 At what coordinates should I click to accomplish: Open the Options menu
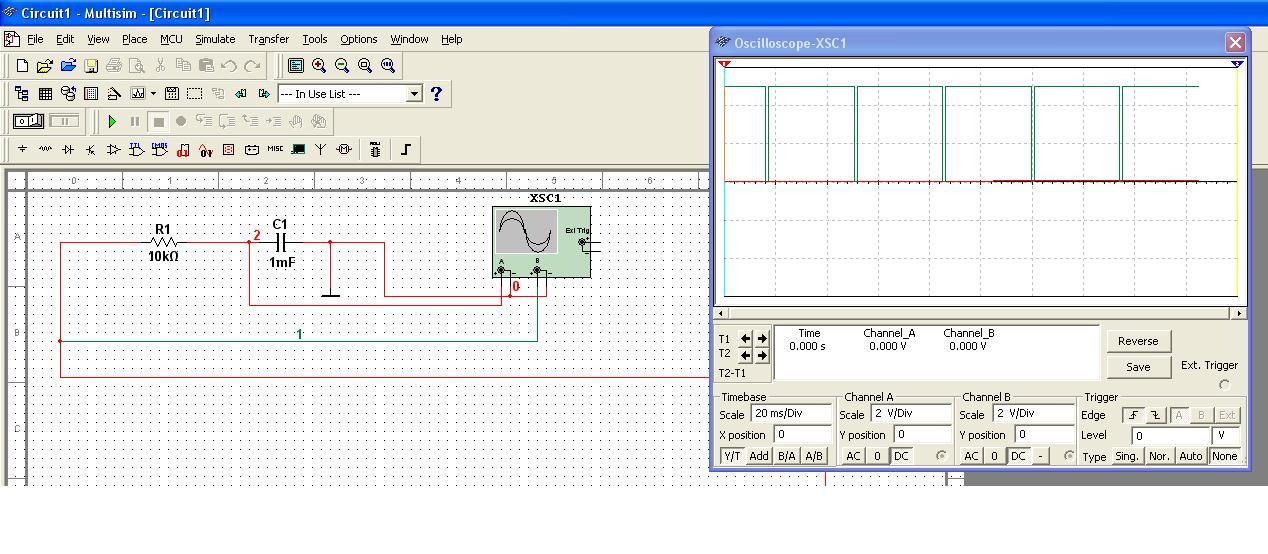358,39
